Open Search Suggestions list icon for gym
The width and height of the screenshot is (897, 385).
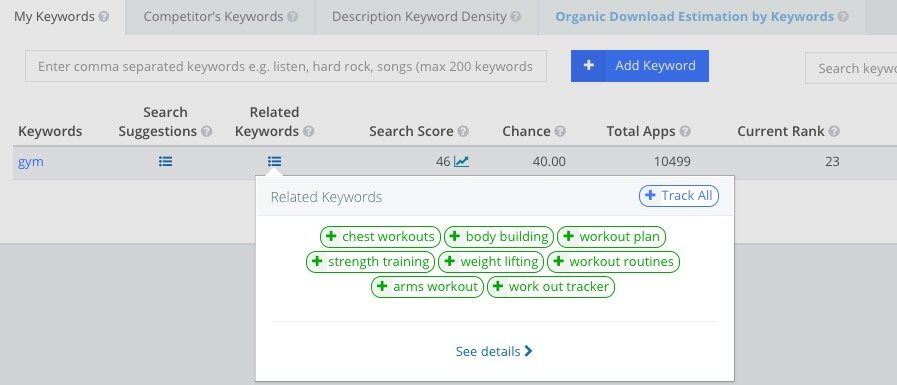tap(165, 162)
